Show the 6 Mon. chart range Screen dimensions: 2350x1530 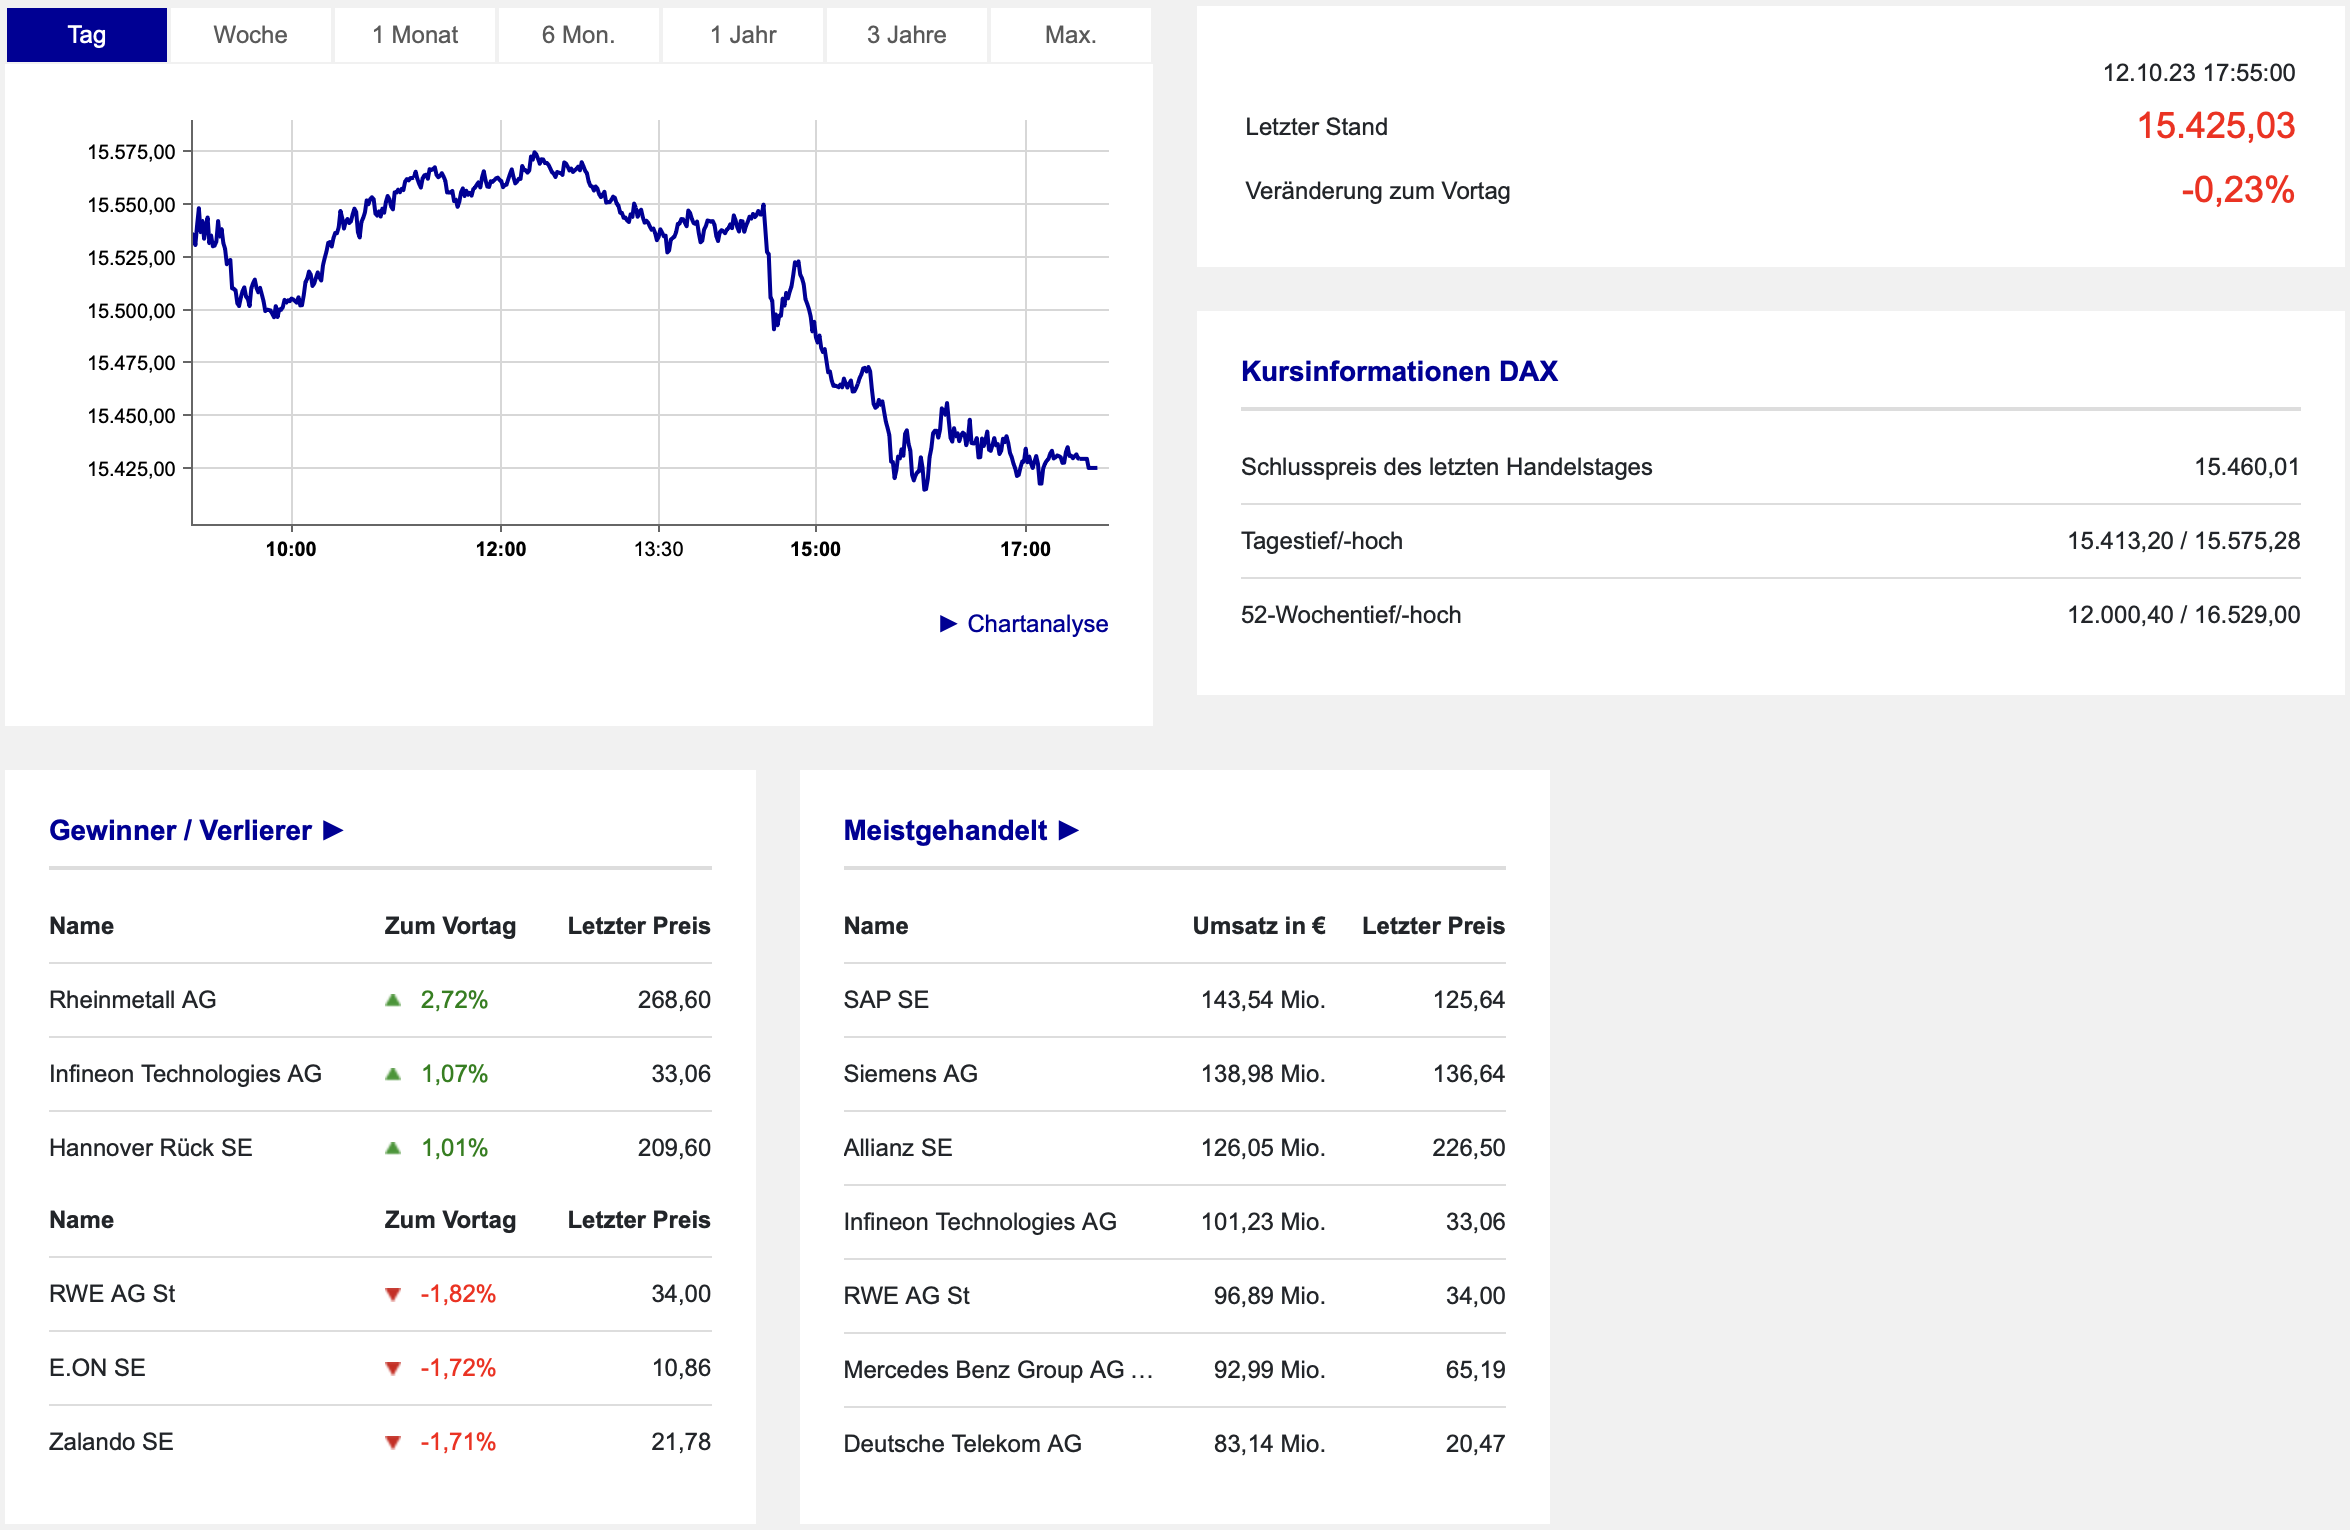578,35
